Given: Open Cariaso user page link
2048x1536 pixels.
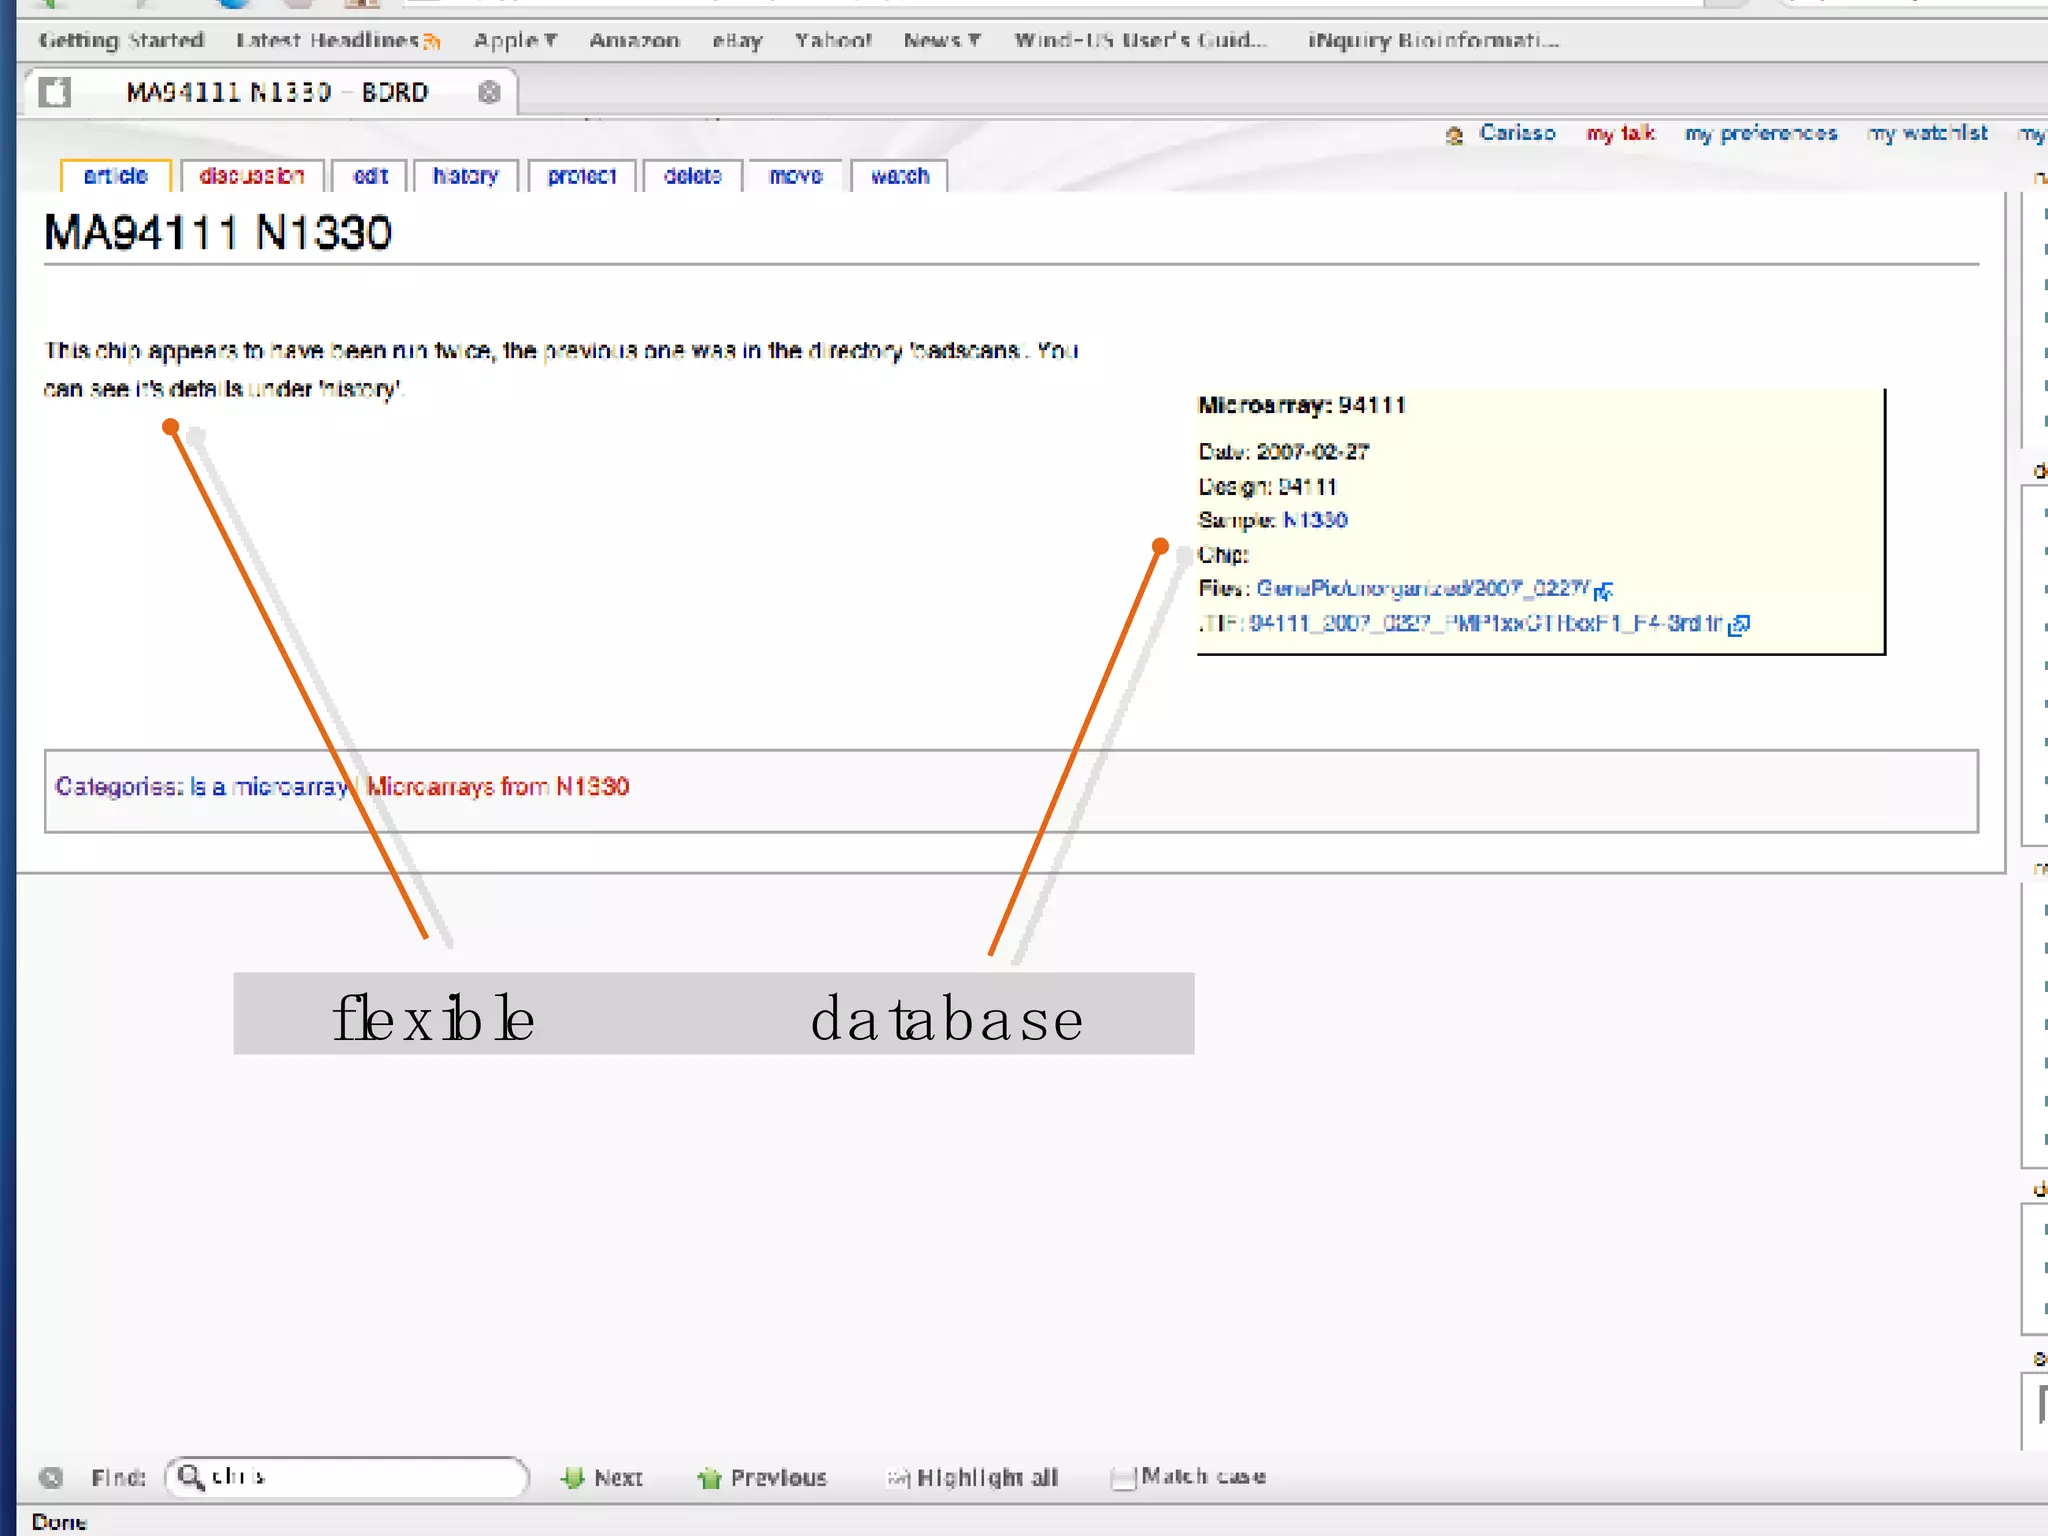Looking at the screenshot, I should coord(1517,133).
